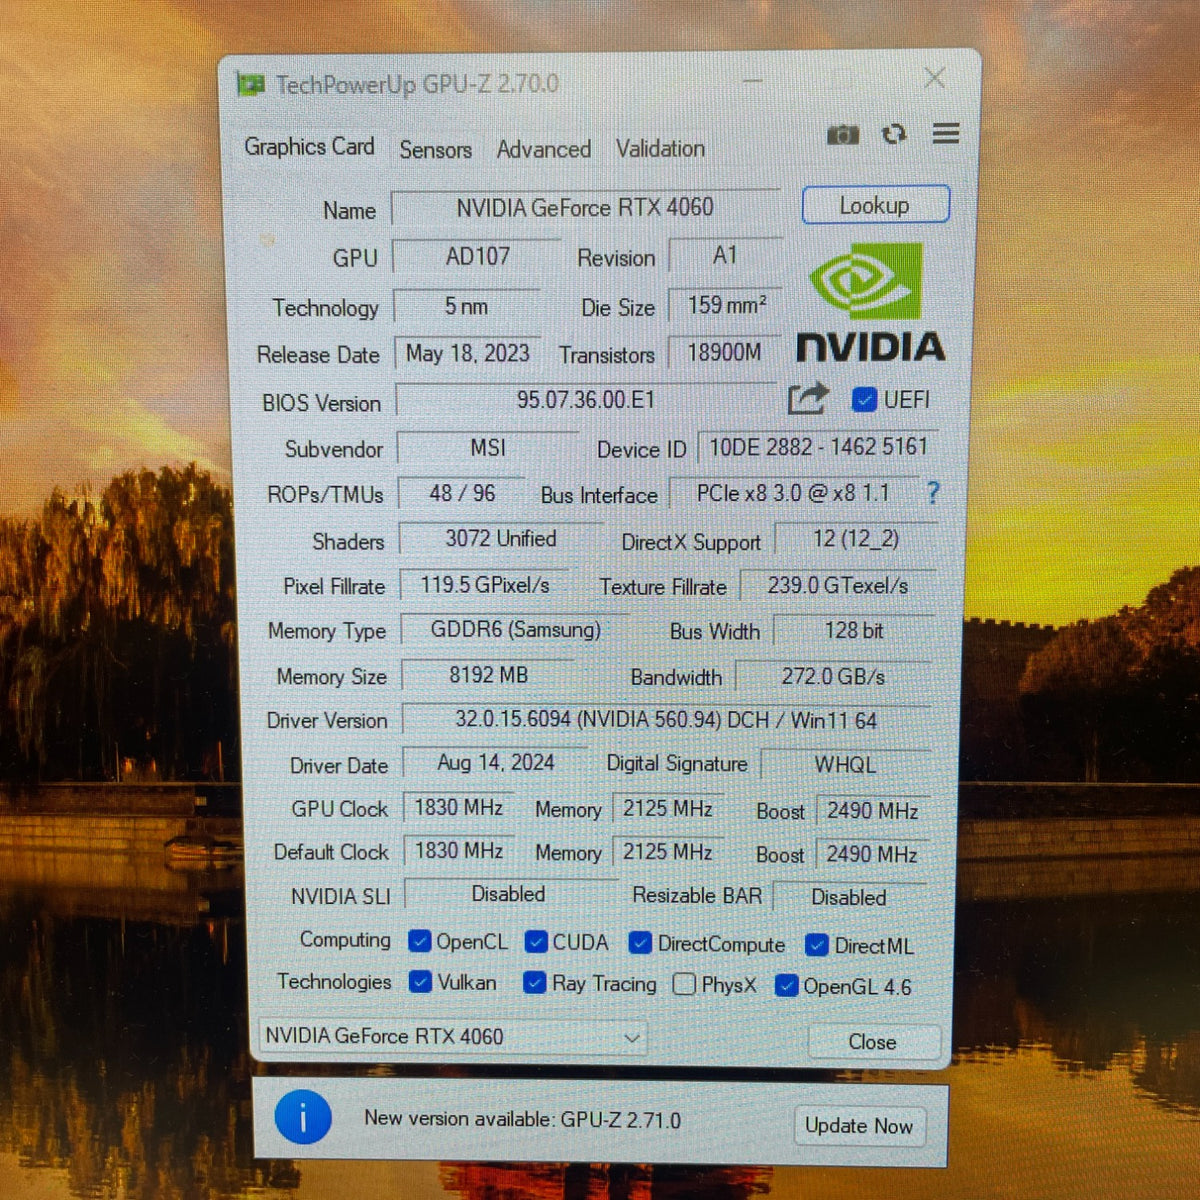Open the hamburger menu icon
Screen dimensions: 1200x1200
[946, 133]
